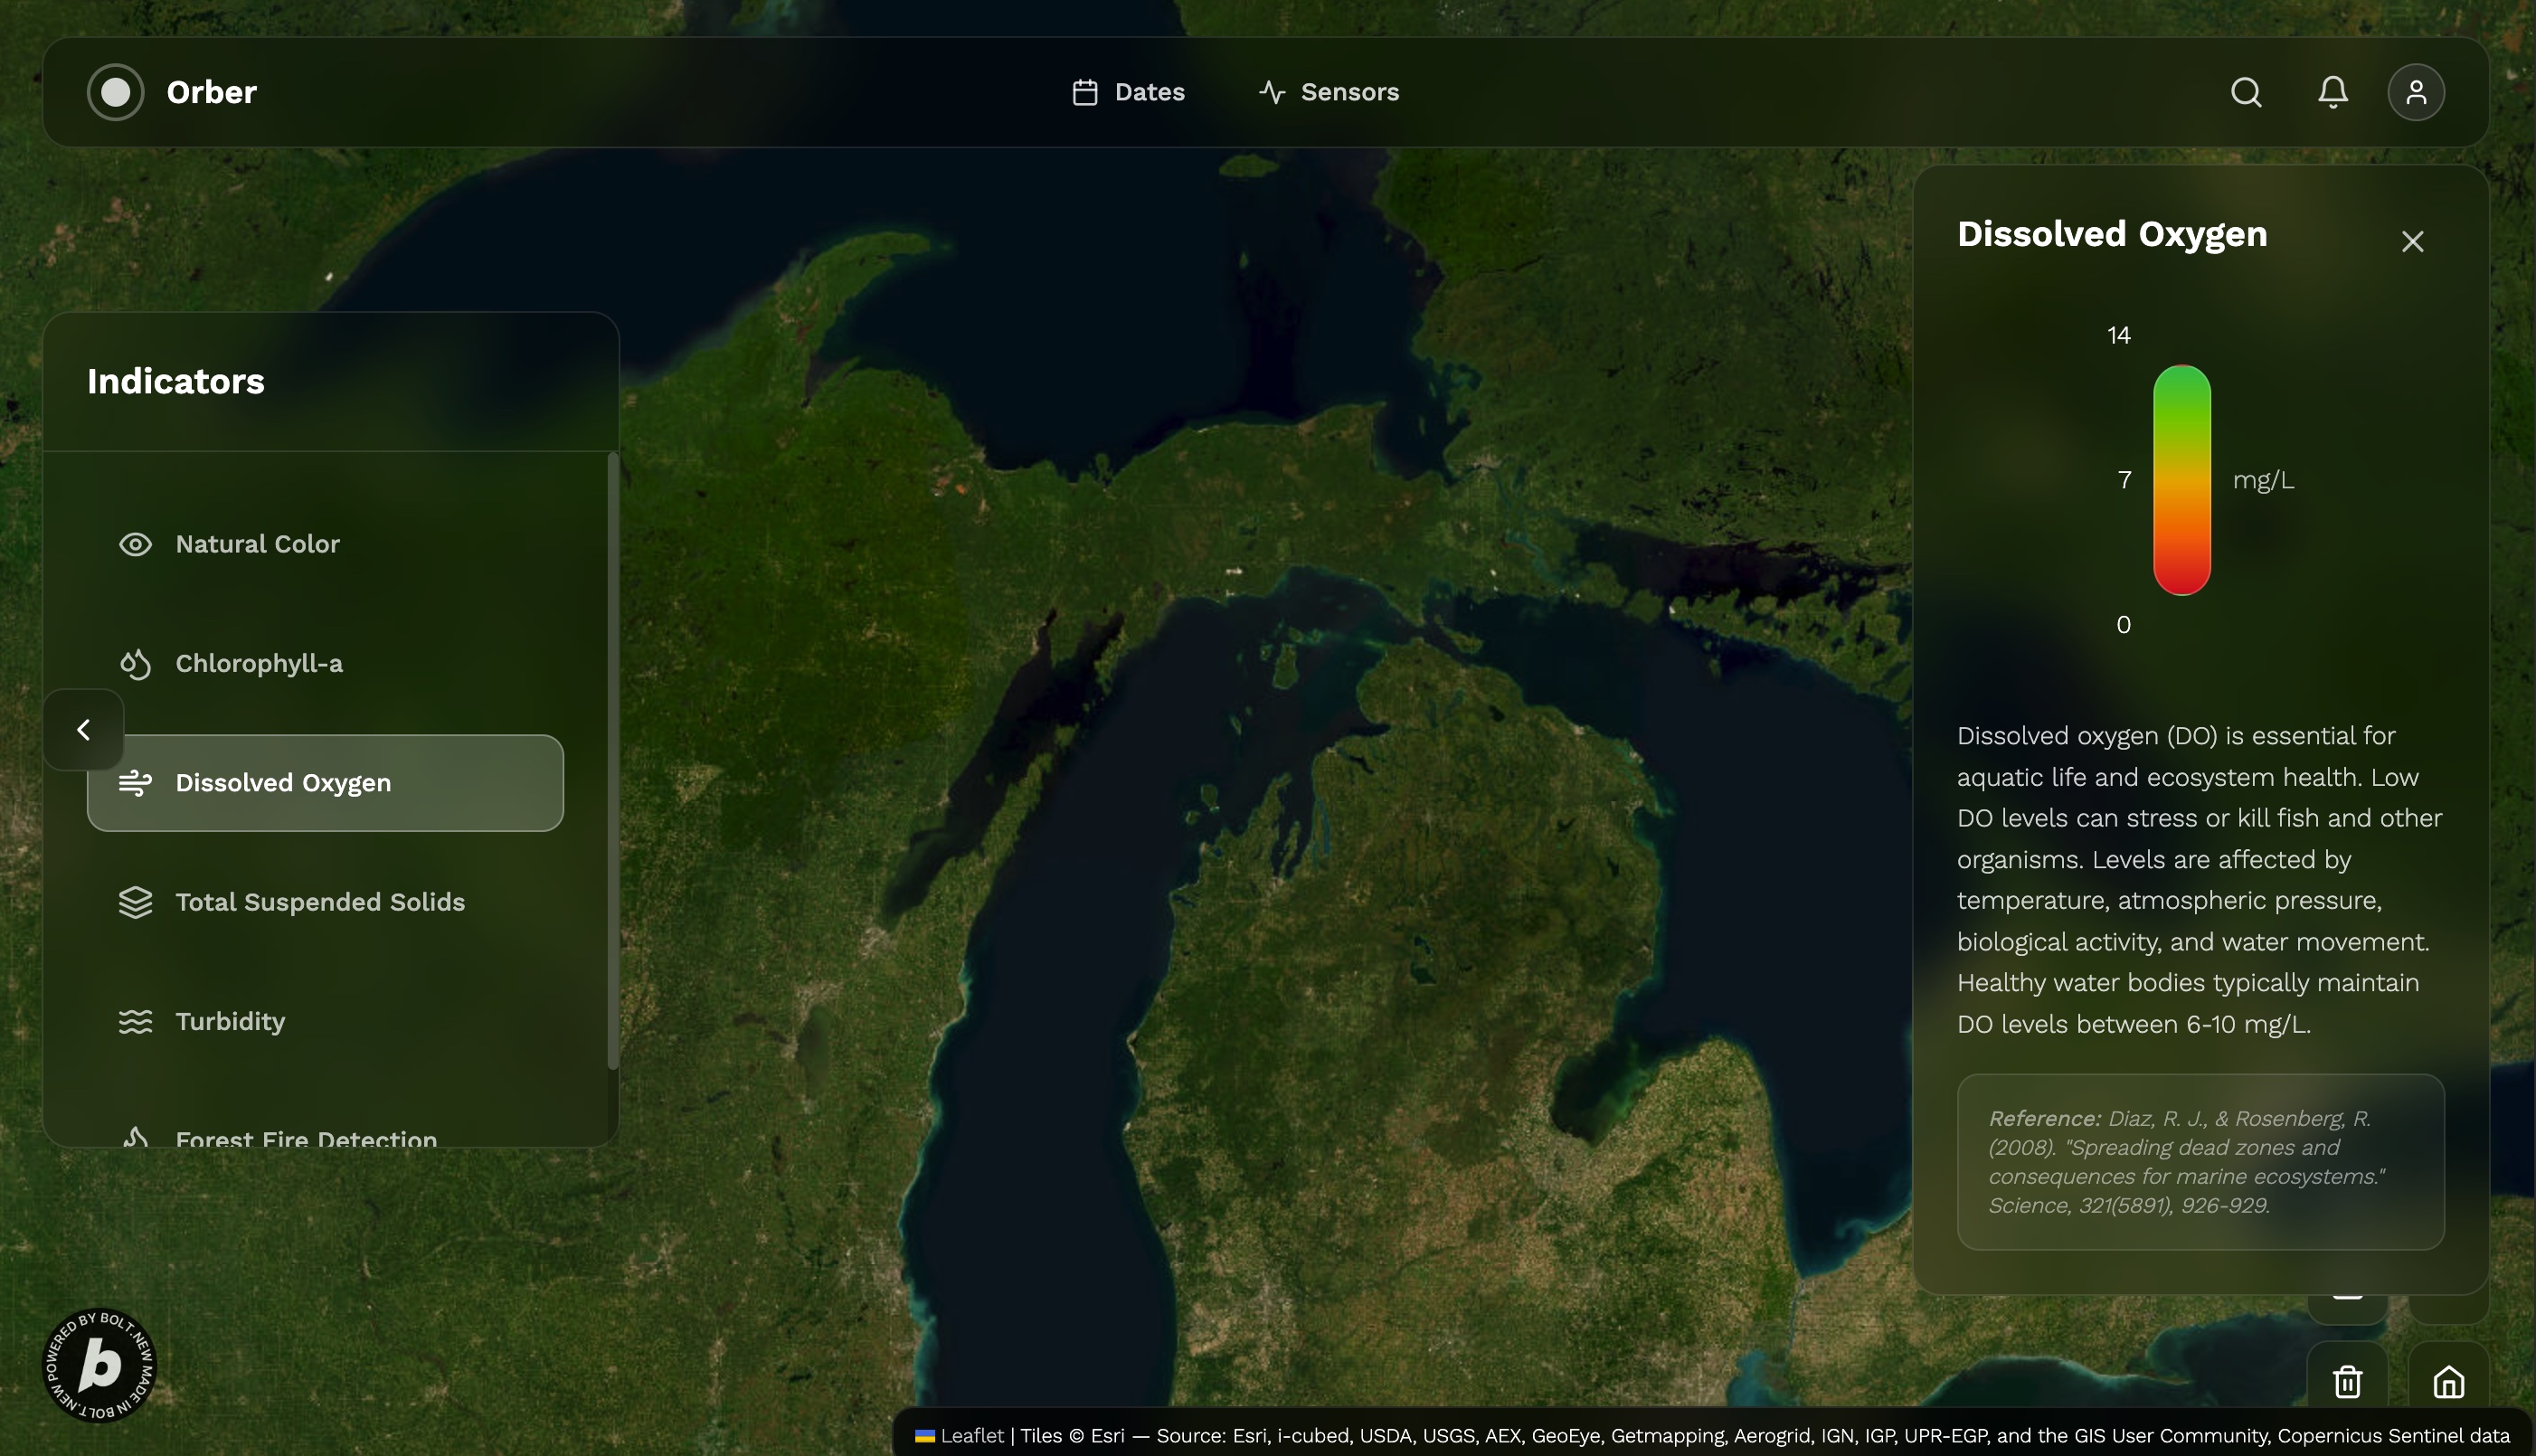Open the Leaflet attribution link
Screen dimensions: 2536x1456
[x=971, y=1436]
